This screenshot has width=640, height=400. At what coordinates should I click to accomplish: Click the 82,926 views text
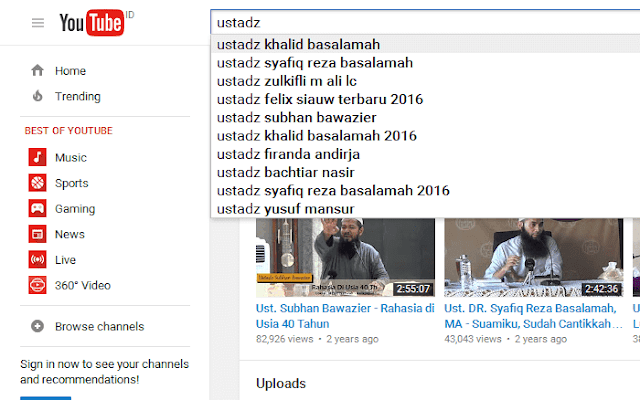coord(284,339)
